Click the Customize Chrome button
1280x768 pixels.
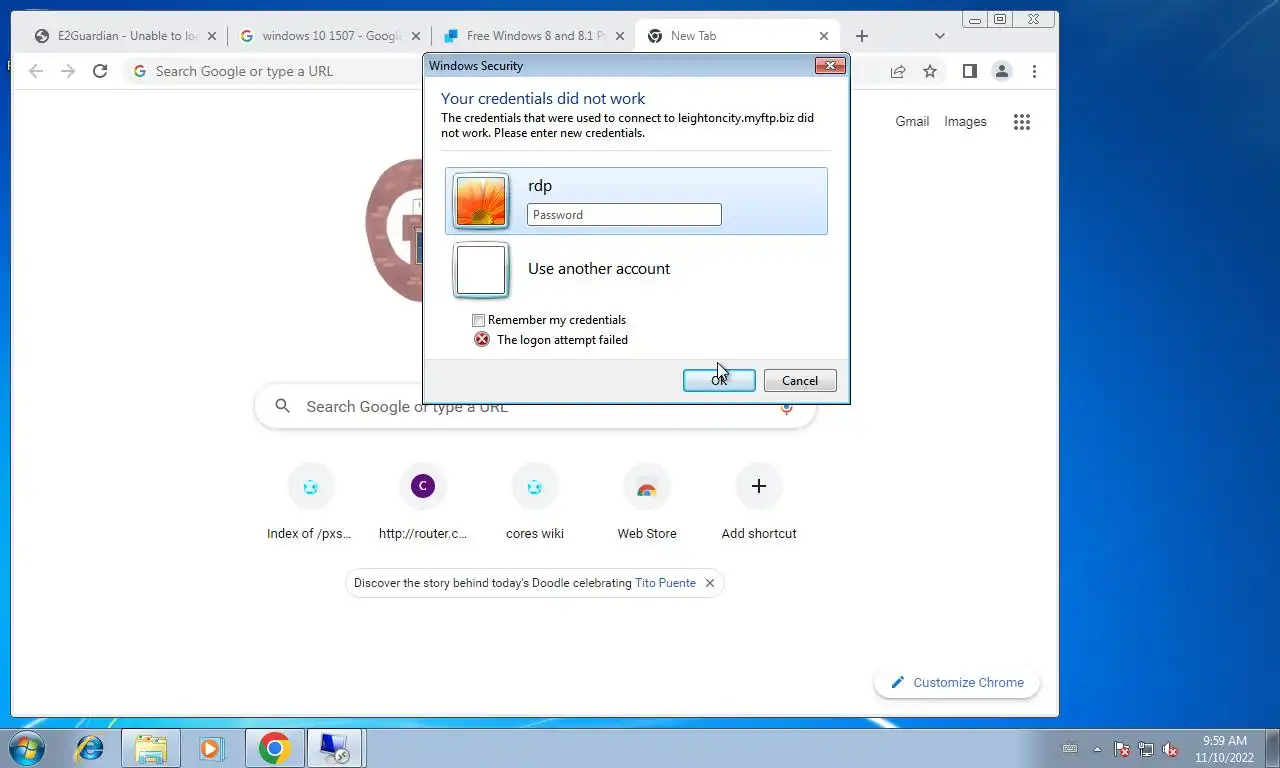point(956,682)
